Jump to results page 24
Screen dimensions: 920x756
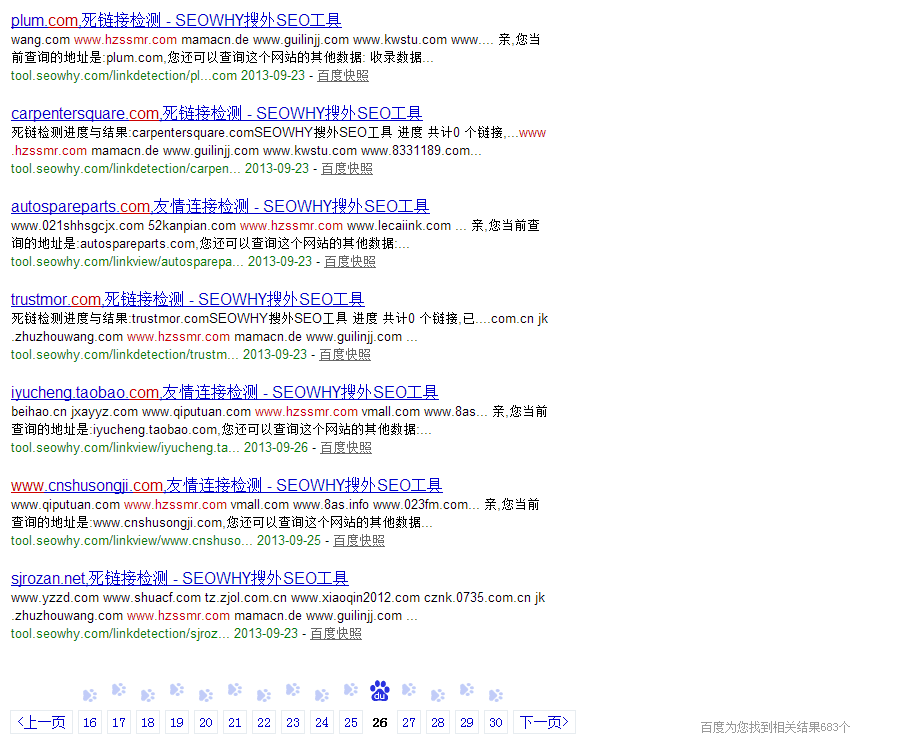(322, 722)
